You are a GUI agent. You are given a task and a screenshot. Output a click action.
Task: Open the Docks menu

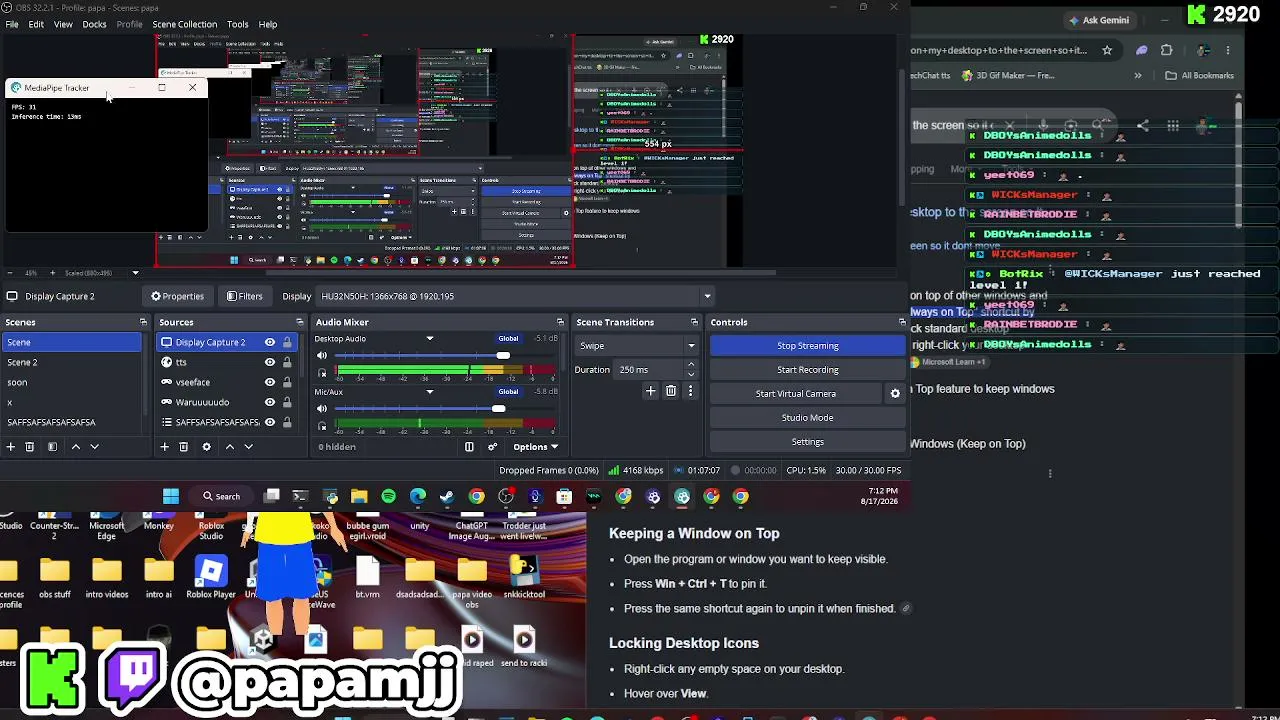click(94, 24)
